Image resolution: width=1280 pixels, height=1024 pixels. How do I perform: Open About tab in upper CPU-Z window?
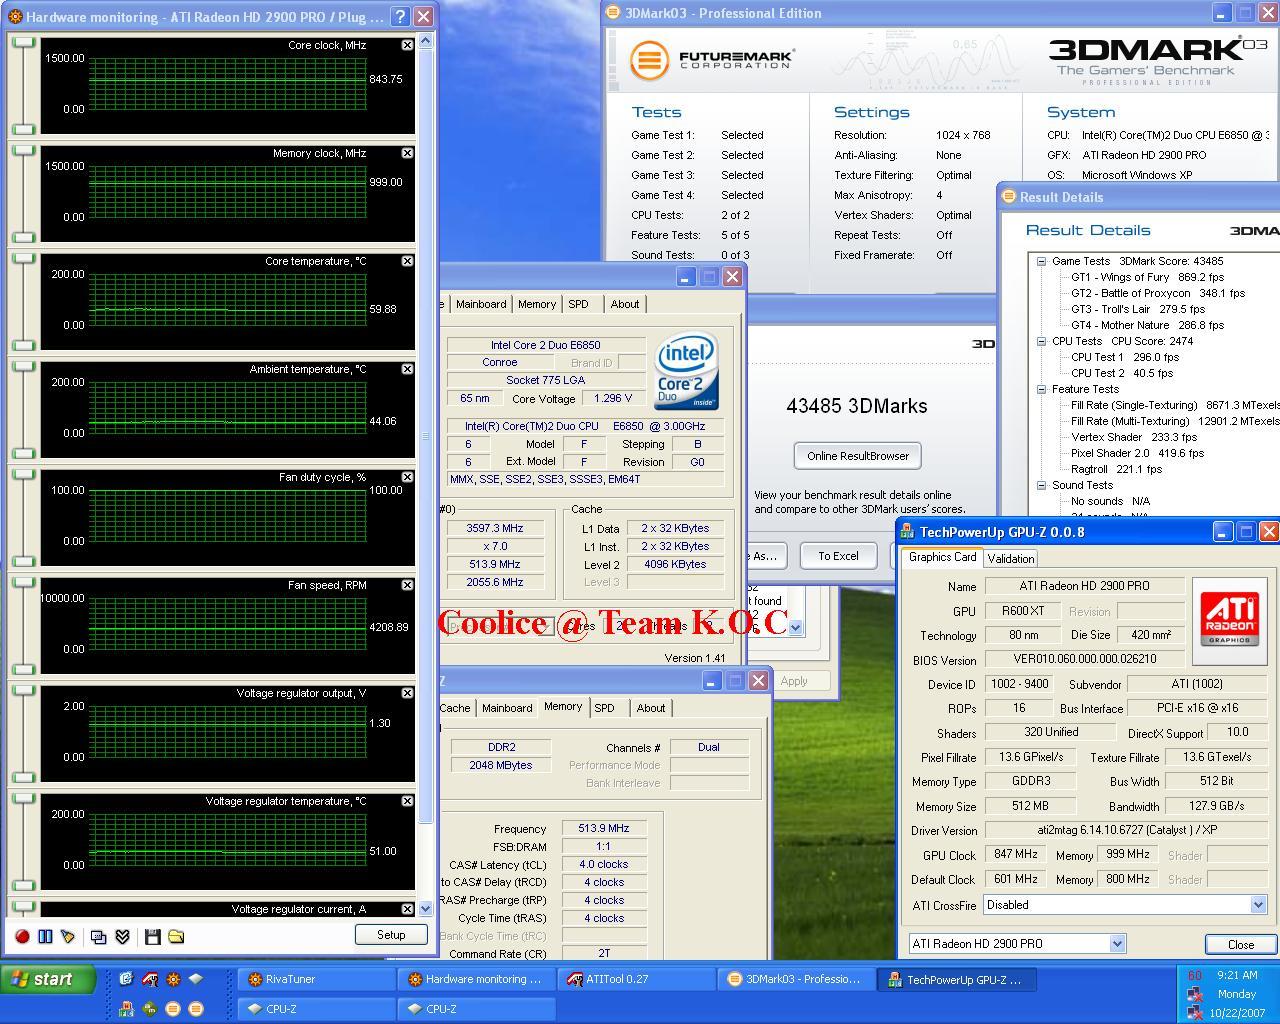pyautogui.click(x=625, y=304)
